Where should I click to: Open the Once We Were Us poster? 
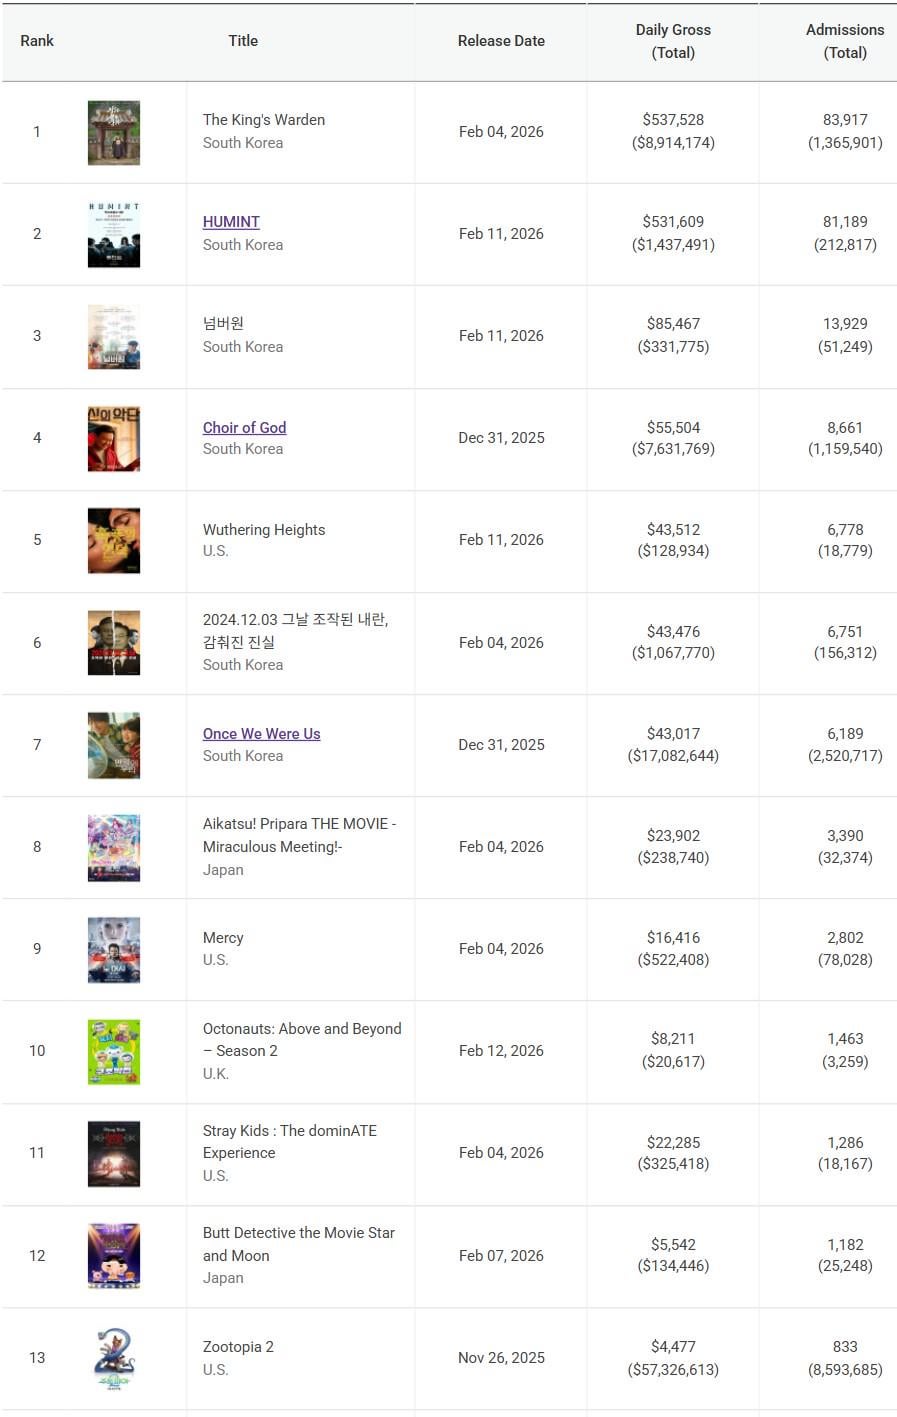click(114, 745)
